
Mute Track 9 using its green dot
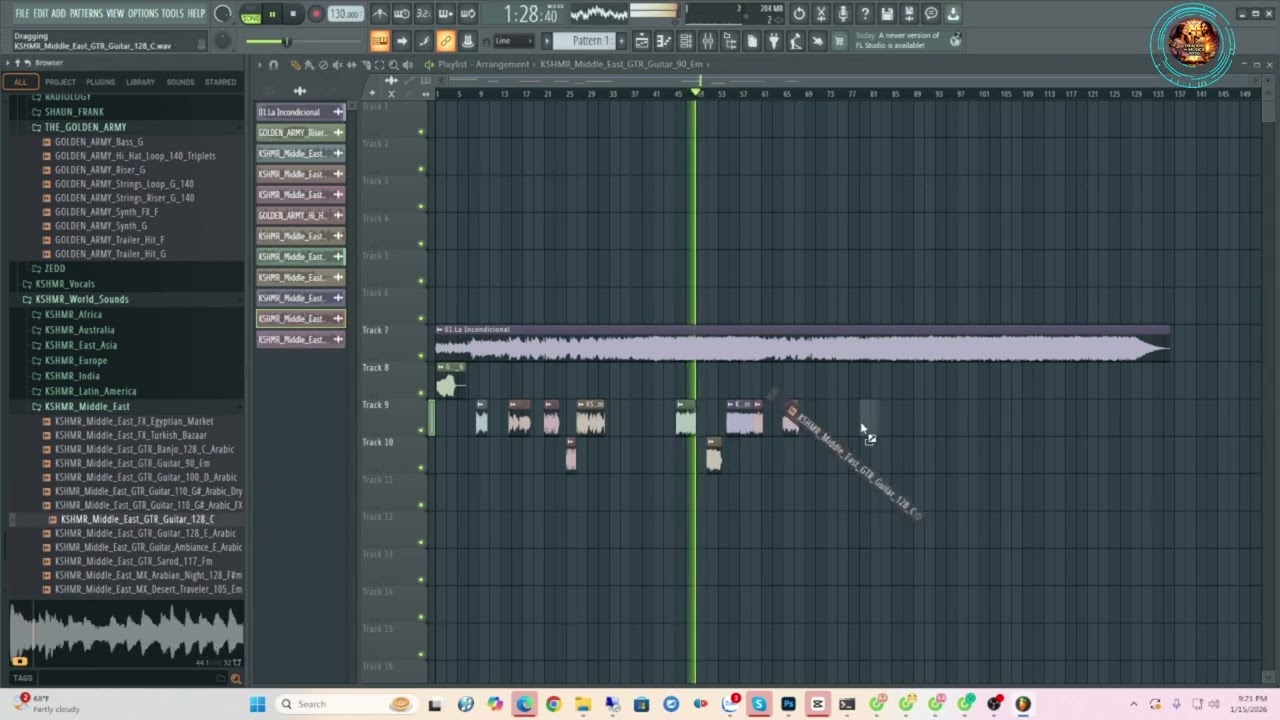click(x=421, y=431)
